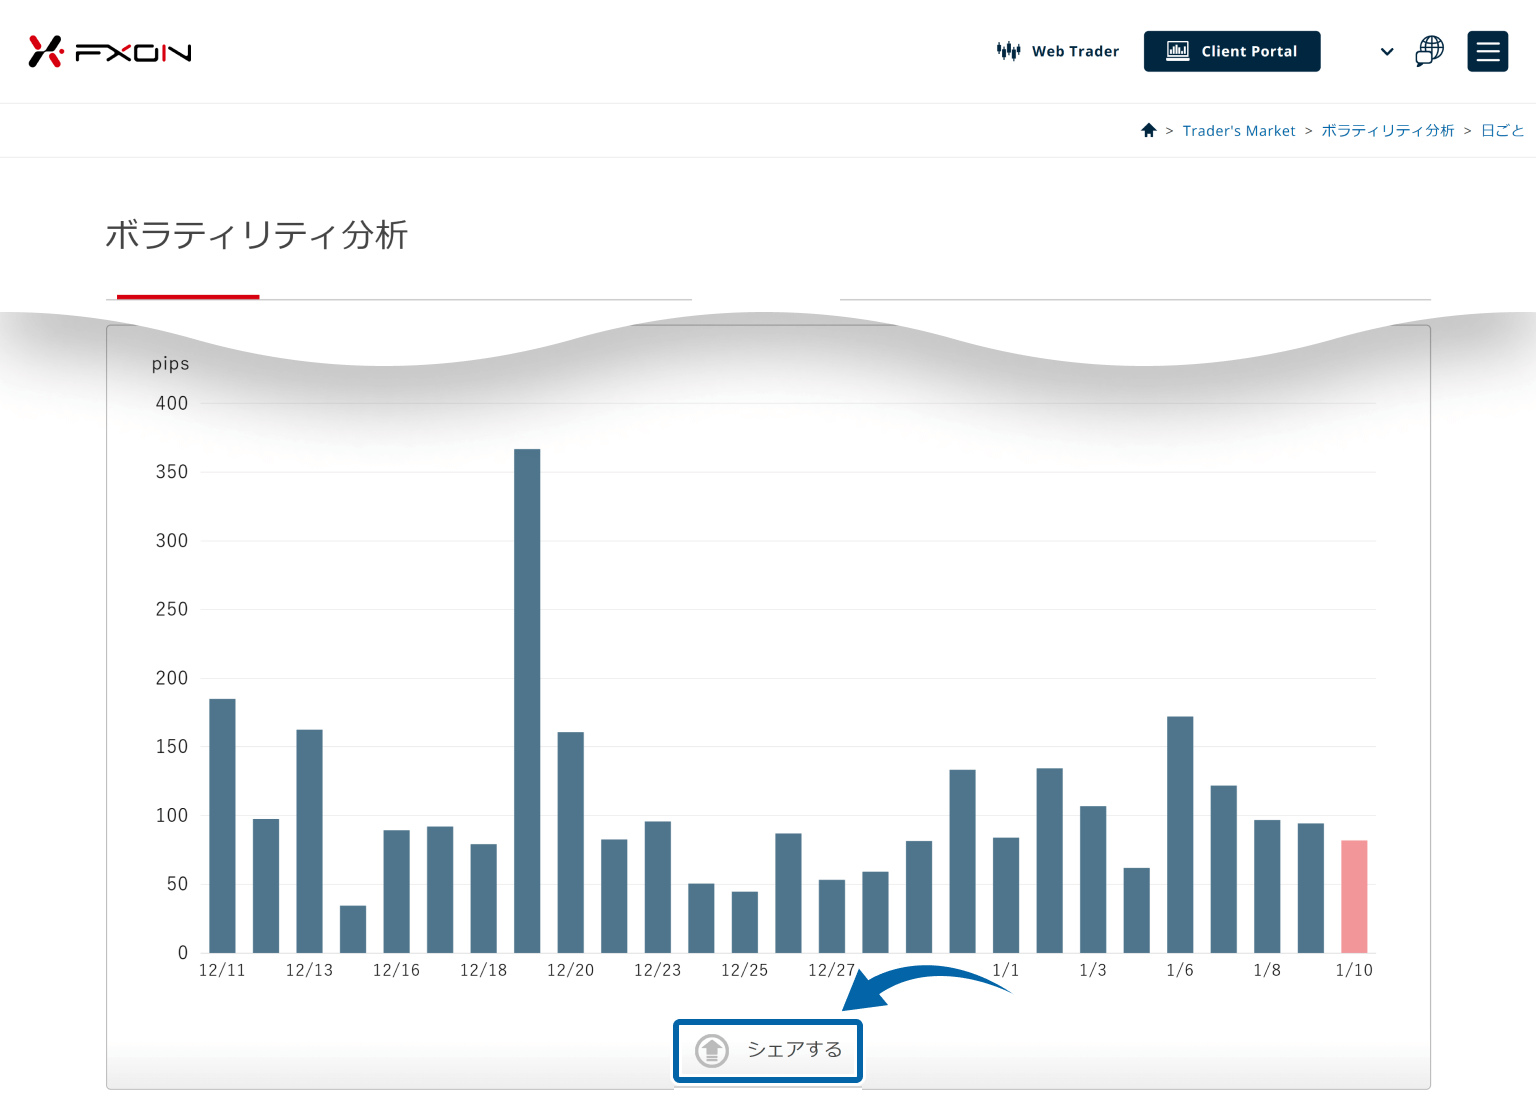Select the 12/13 bar
1536x1110 pixels.
point(309,841)
